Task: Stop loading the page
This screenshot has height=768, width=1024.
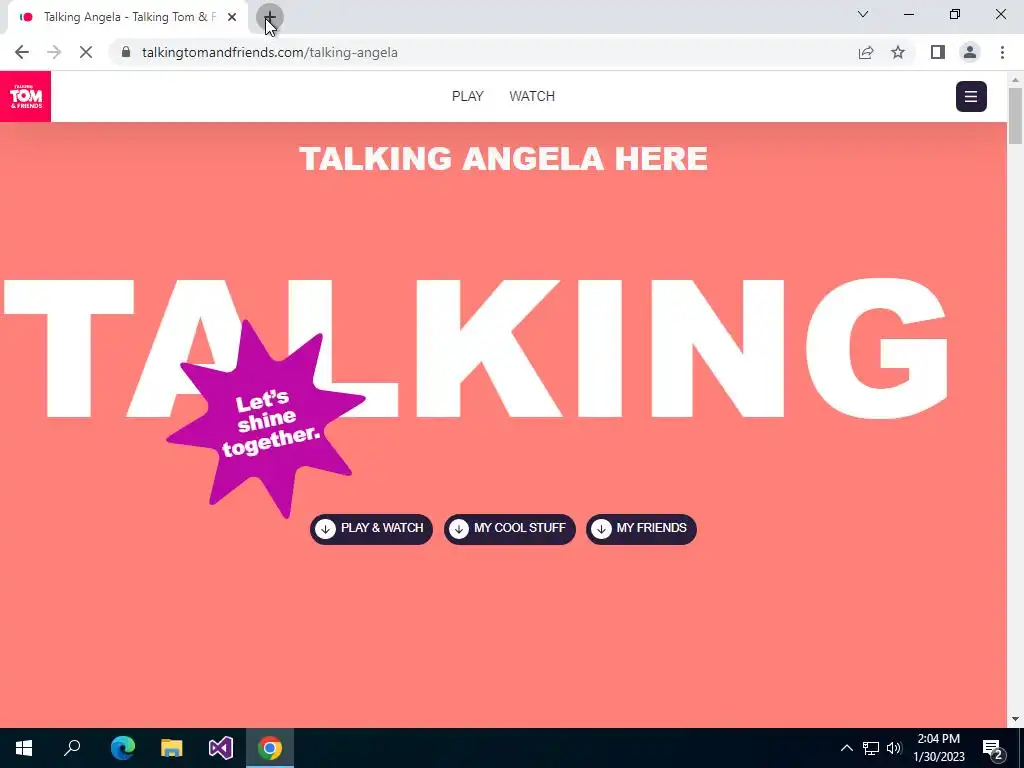Action: coord(86,52)
